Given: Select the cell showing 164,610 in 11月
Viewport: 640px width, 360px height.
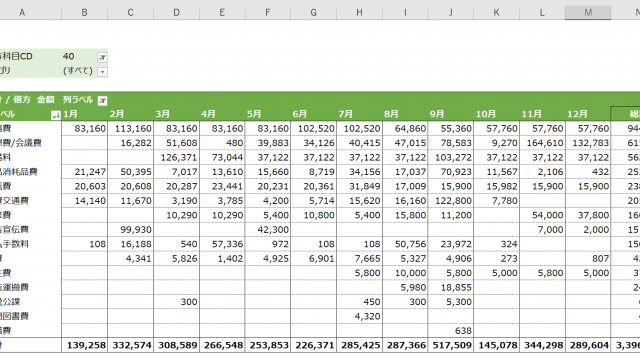Looking at the screenshot, I should [542, 143].
